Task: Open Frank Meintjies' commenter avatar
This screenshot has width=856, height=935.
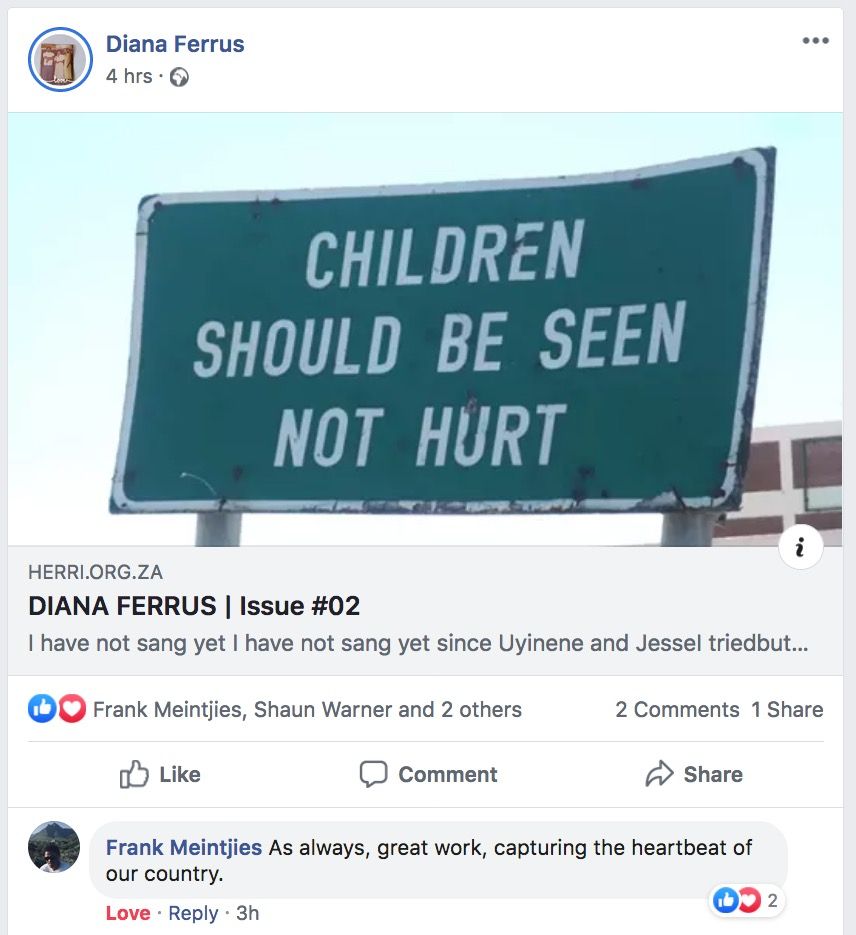Action: point(54,847)
